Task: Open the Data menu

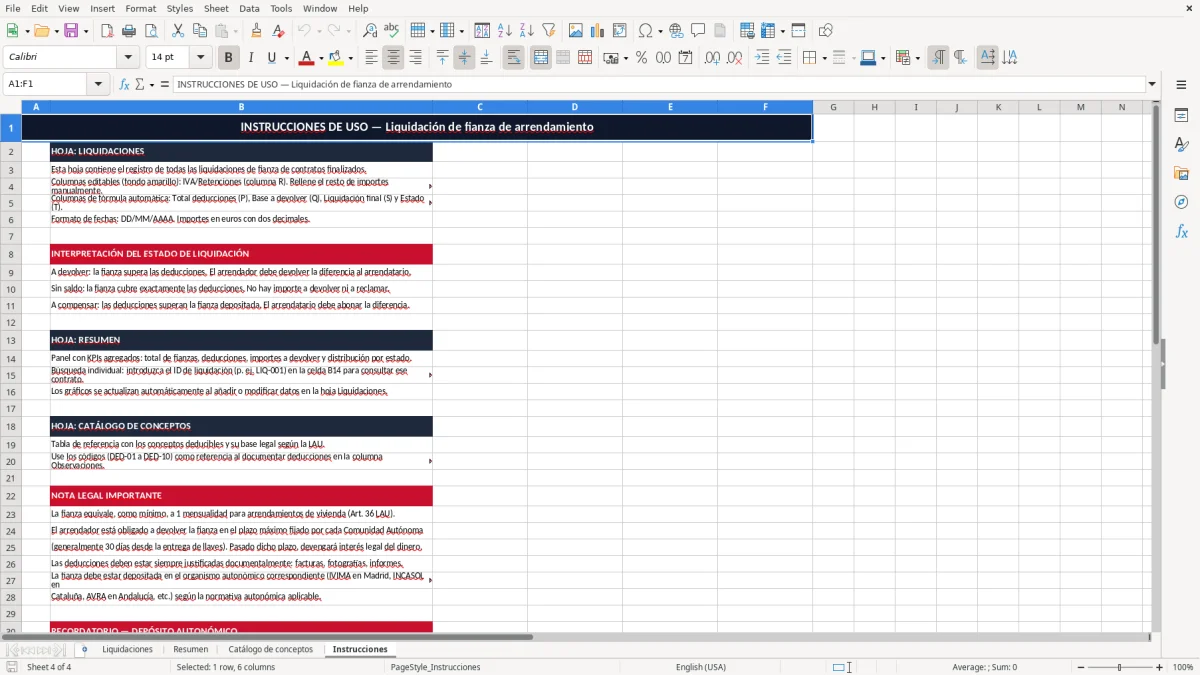Action: click(x=249, y=8)
